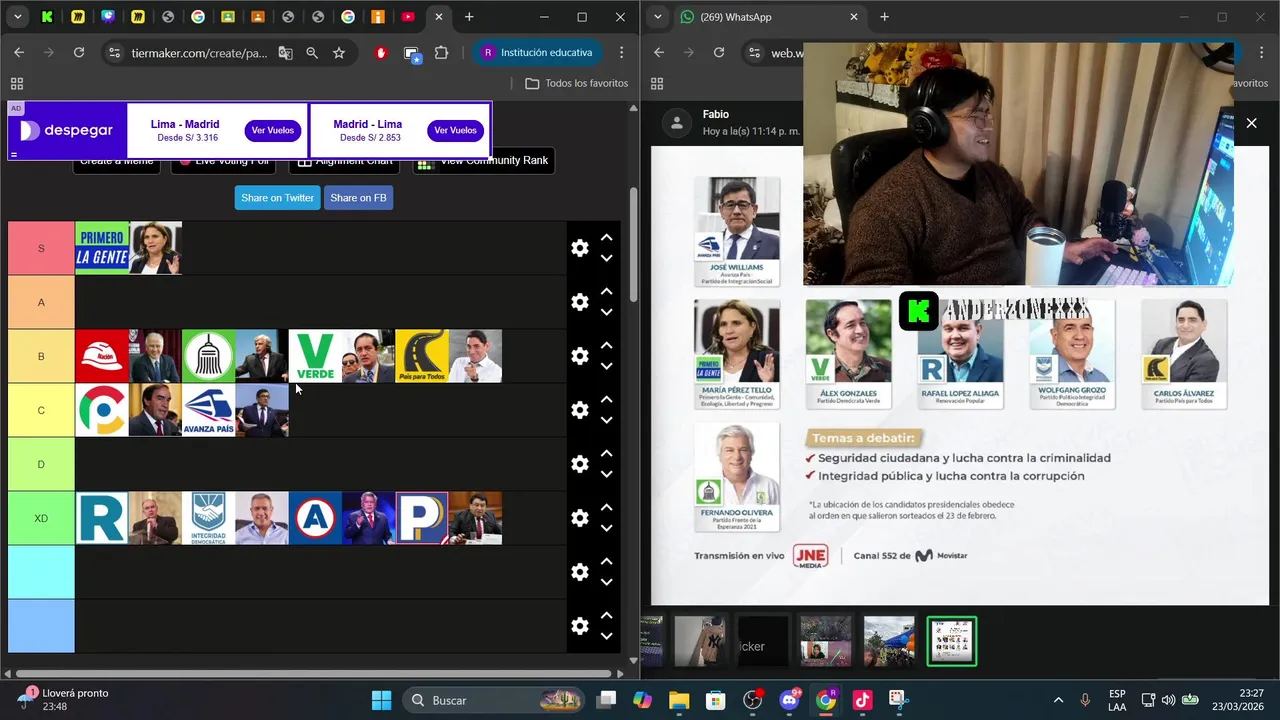The image size is (1280, 720).
Task: Click Fabio's profile avatar in the WhatsApp viewer
Action: tap(678, 123)
